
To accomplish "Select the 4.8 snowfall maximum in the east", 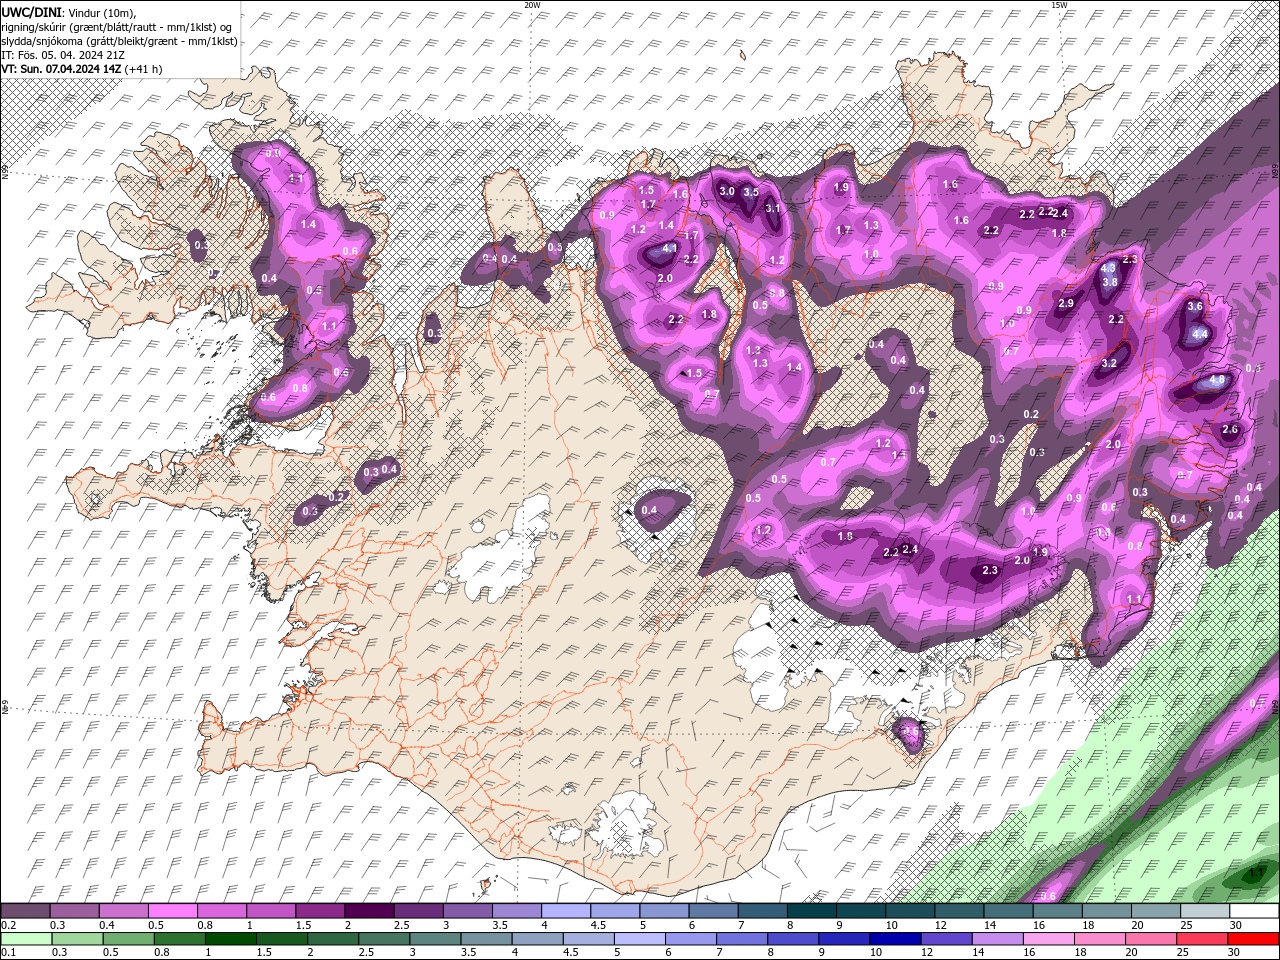I will tap(1217, 381).
